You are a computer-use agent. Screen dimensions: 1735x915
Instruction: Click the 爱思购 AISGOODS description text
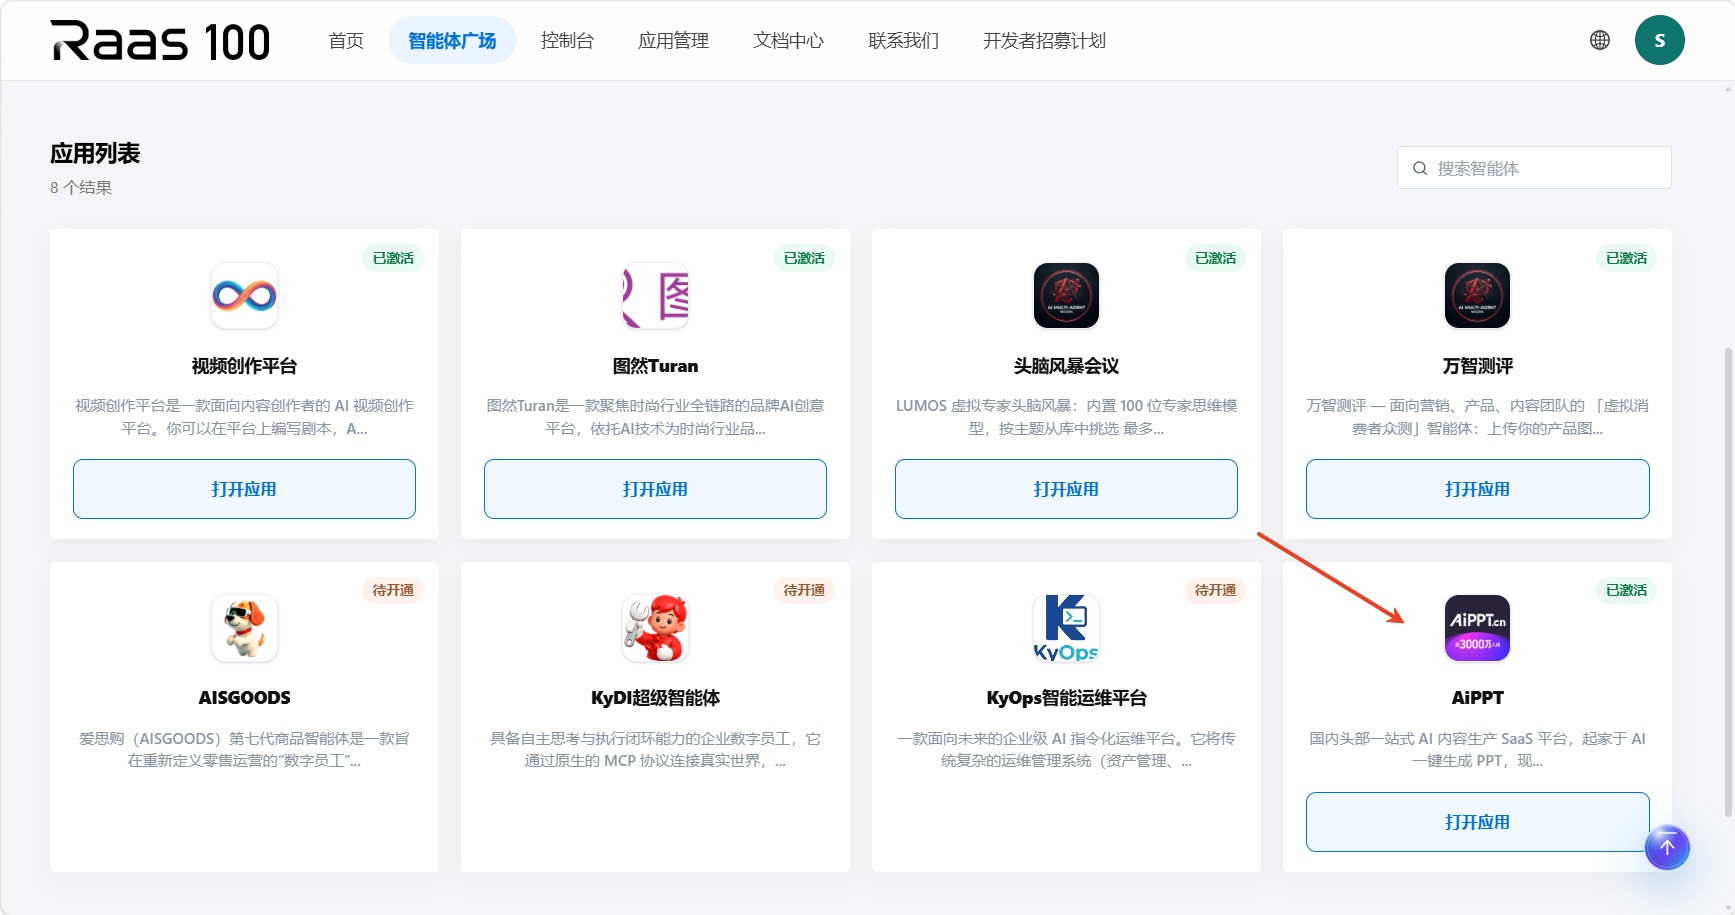click(244, 750)
